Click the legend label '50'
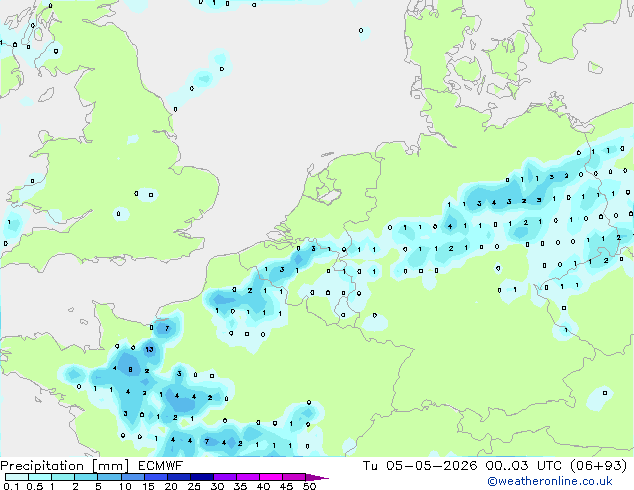The width and height of the screenshot is (634, 490). pos(309,486)
